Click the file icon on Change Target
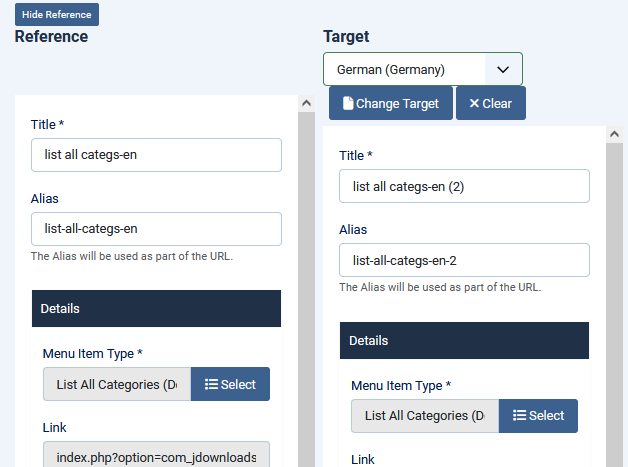Image resolution: width=628 pixels, height=467 pixels. (x=348, y=103)
